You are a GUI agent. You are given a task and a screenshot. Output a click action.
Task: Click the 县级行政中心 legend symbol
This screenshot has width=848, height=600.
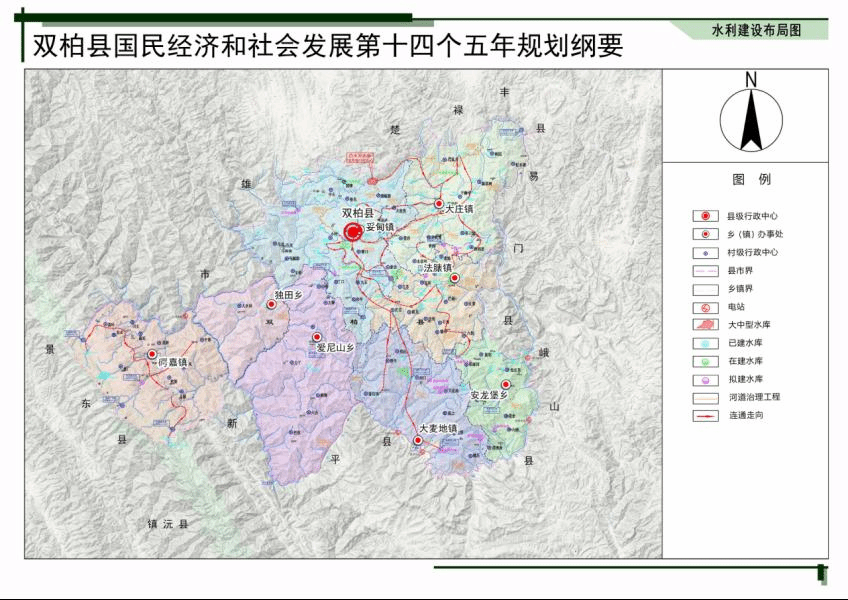tap(706, 216)
